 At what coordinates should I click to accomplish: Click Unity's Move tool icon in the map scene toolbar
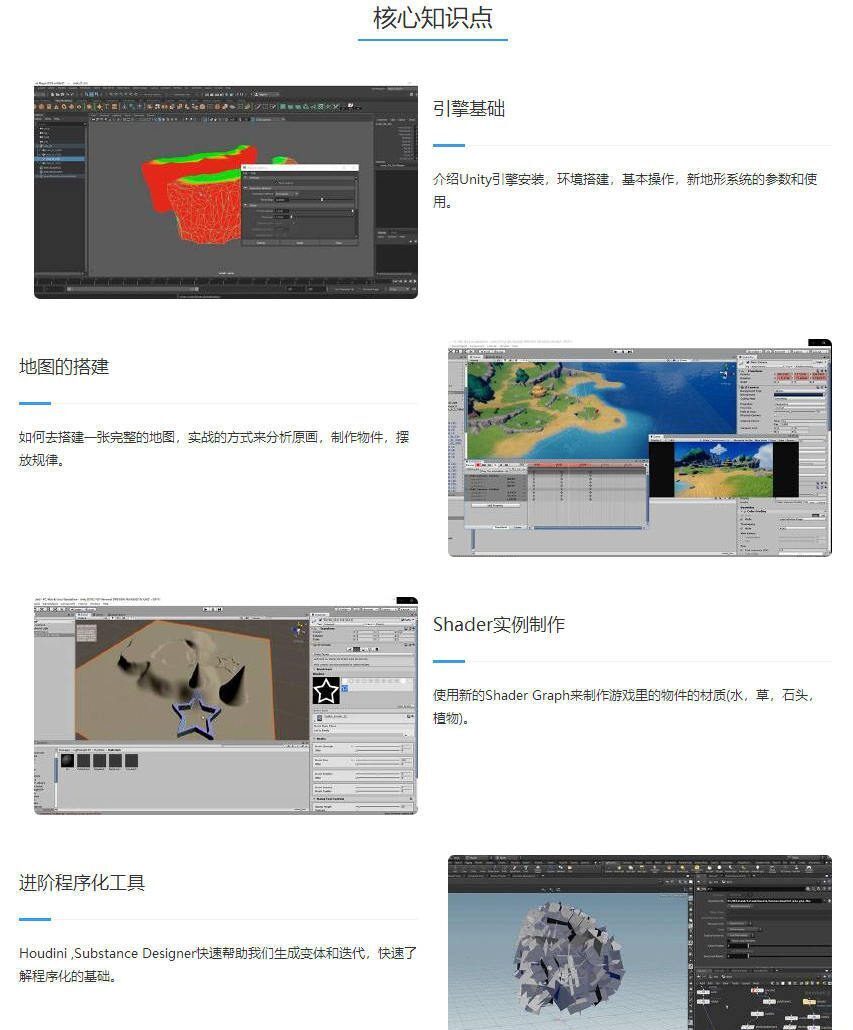453,352
